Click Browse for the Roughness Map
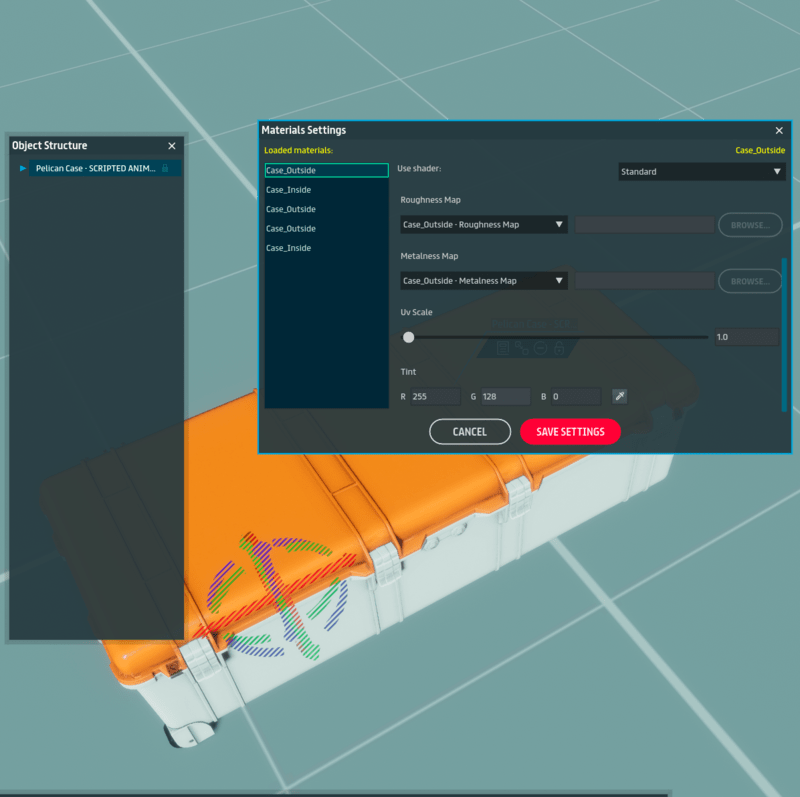This screenshot has width=800, height=797. pyautogui.click(x=750, y=225)
